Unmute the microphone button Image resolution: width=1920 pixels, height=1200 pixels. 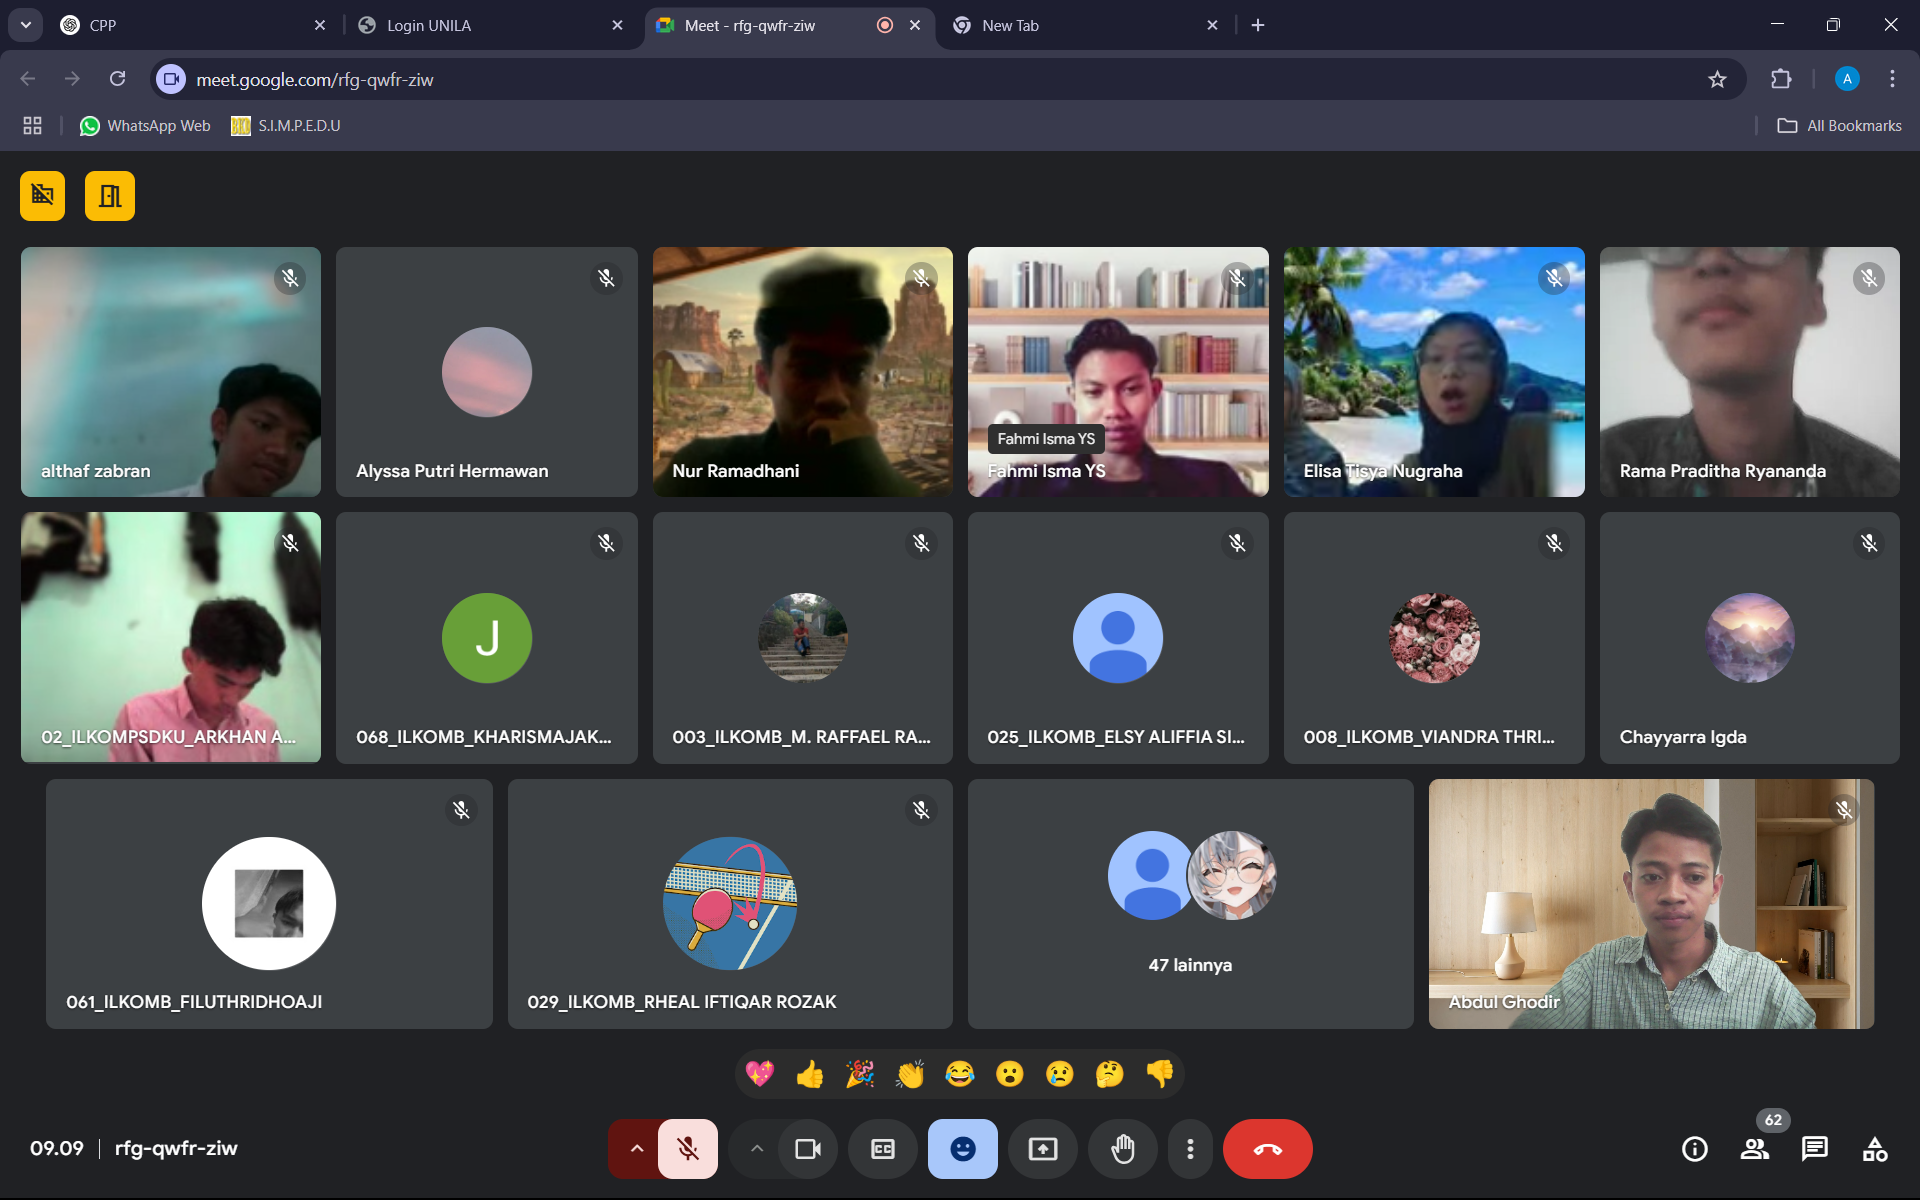[x=688, y=1149]
